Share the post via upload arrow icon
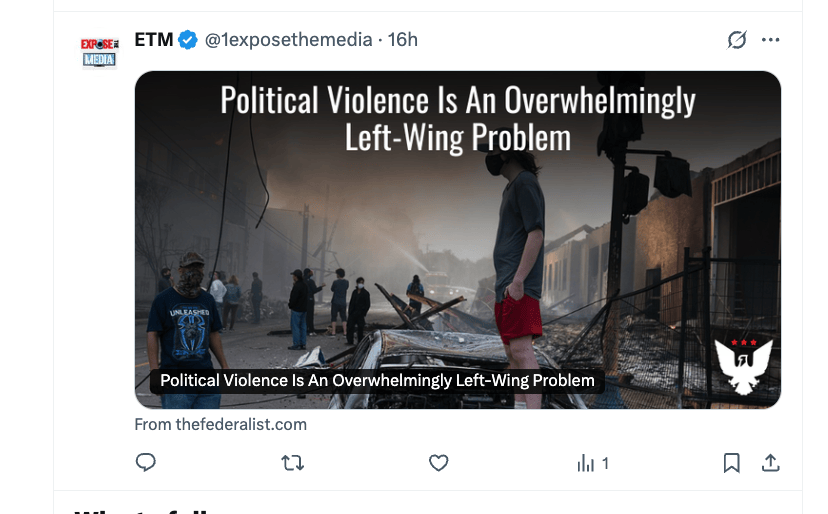This screenshot has height=514, width=828. [x=770, y=463]
